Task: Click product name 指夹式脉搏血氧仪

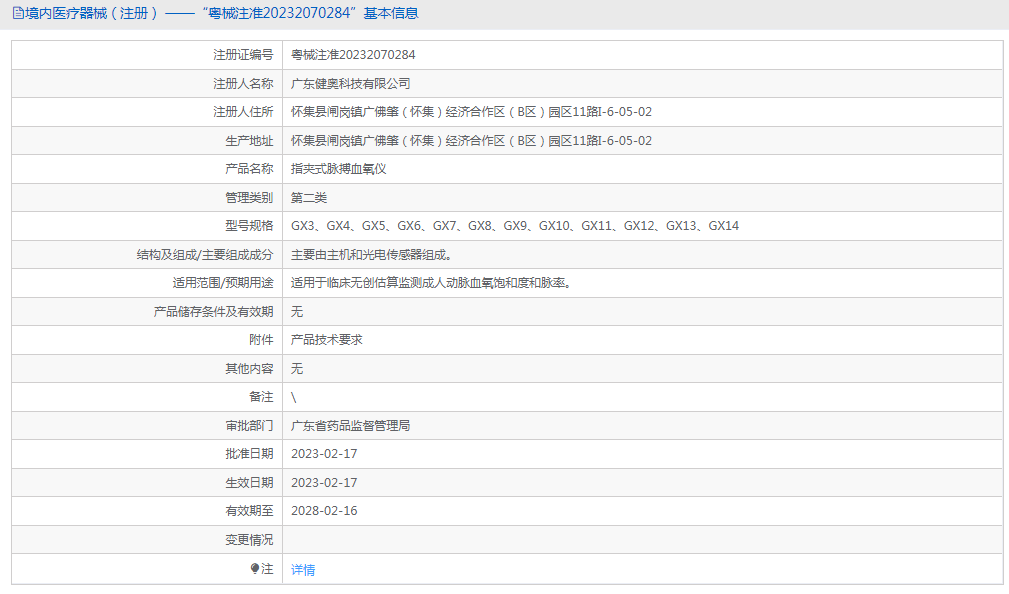Action: [x=338, y=169]
